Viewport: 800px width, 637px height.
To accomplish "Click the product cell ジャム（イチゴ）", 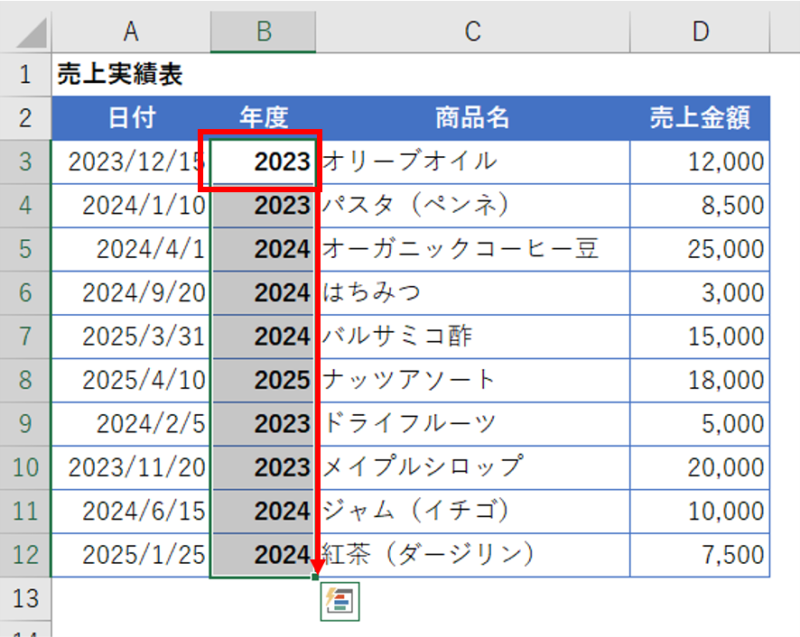I will (x=473, y=512).
